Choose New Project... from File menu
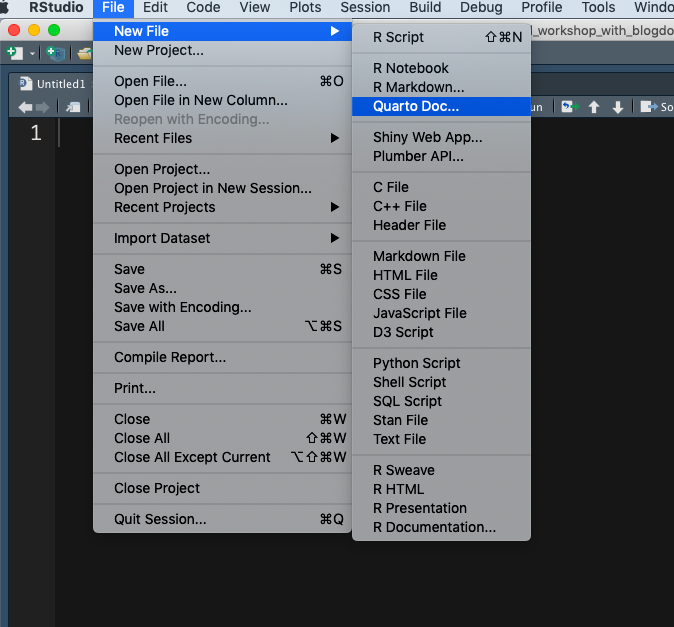This screenshot has width=674, height=627. point(223,50)
